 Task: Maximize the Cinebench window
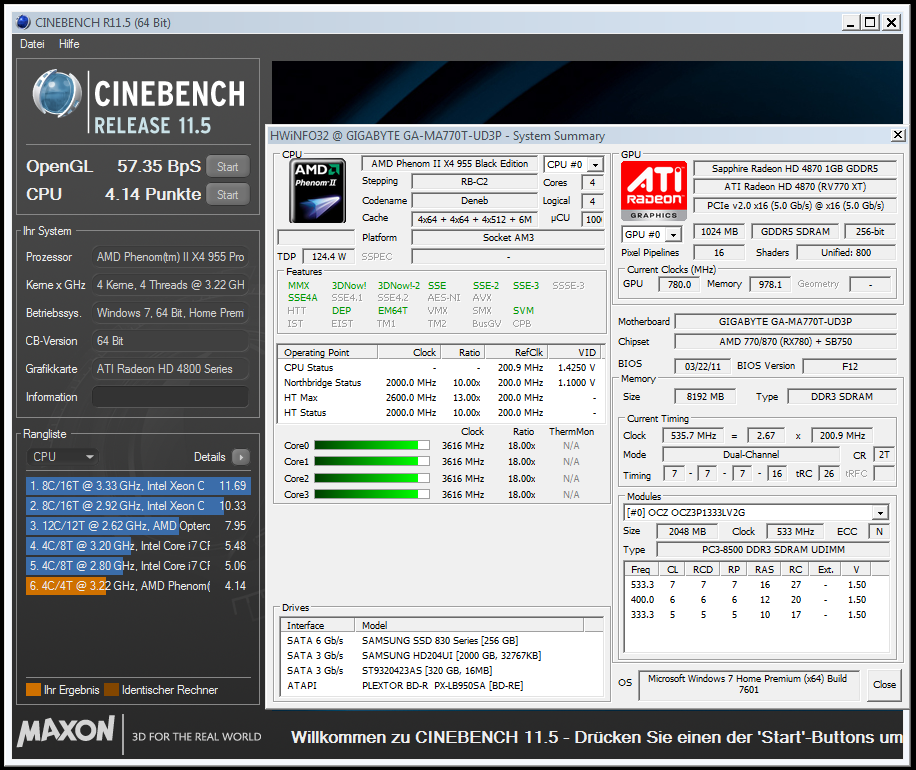coord(870,22)
